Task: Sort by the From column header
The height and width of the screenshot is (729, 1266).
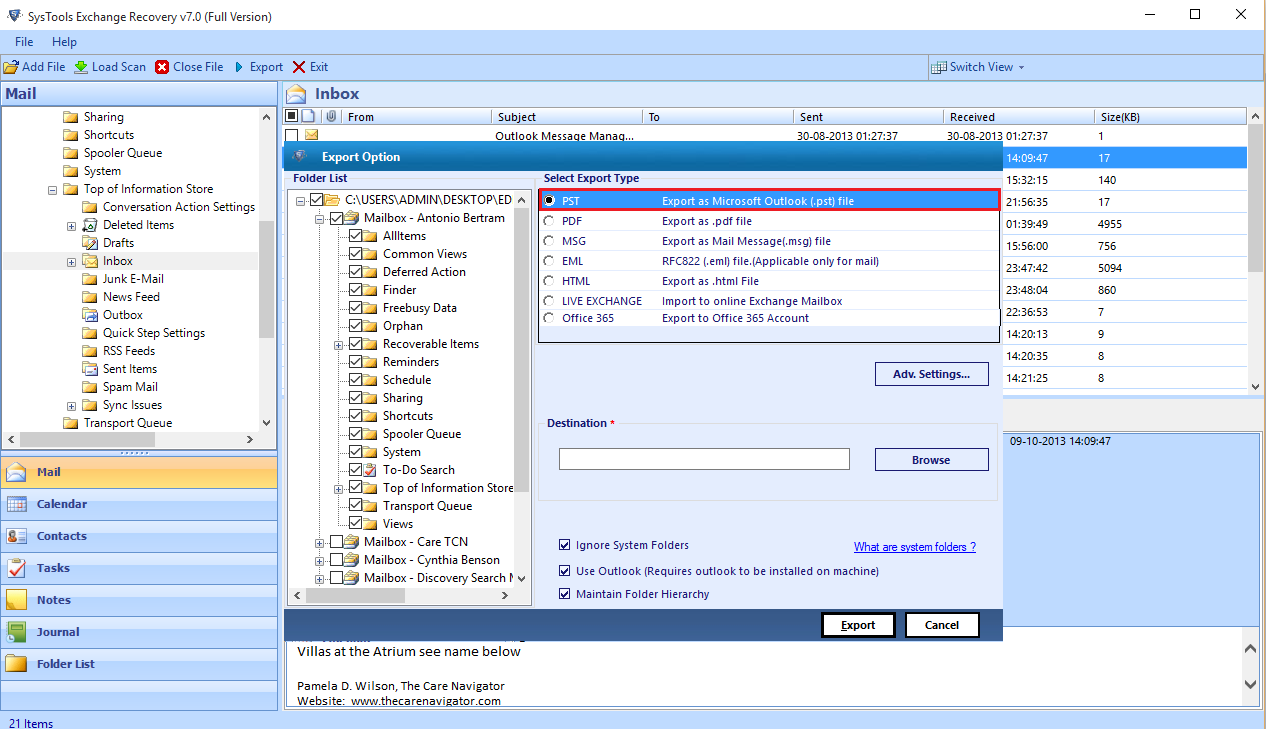Action: 417,117
